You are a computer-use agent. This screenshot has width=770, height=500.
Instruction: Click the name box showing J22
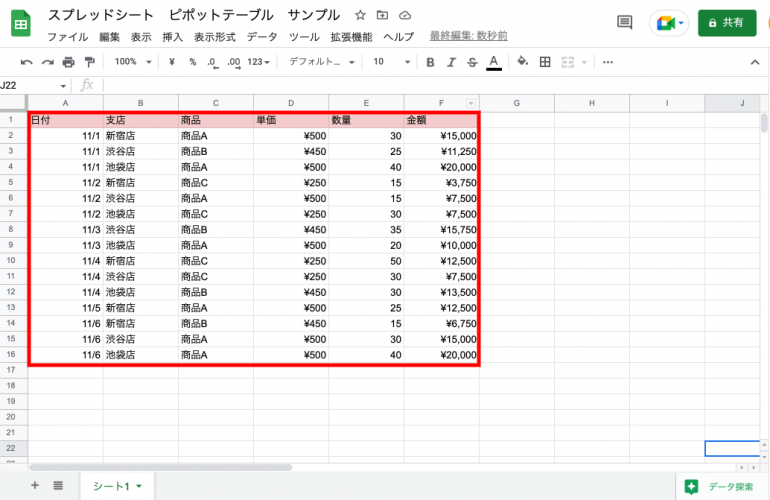tap(30, 86)
